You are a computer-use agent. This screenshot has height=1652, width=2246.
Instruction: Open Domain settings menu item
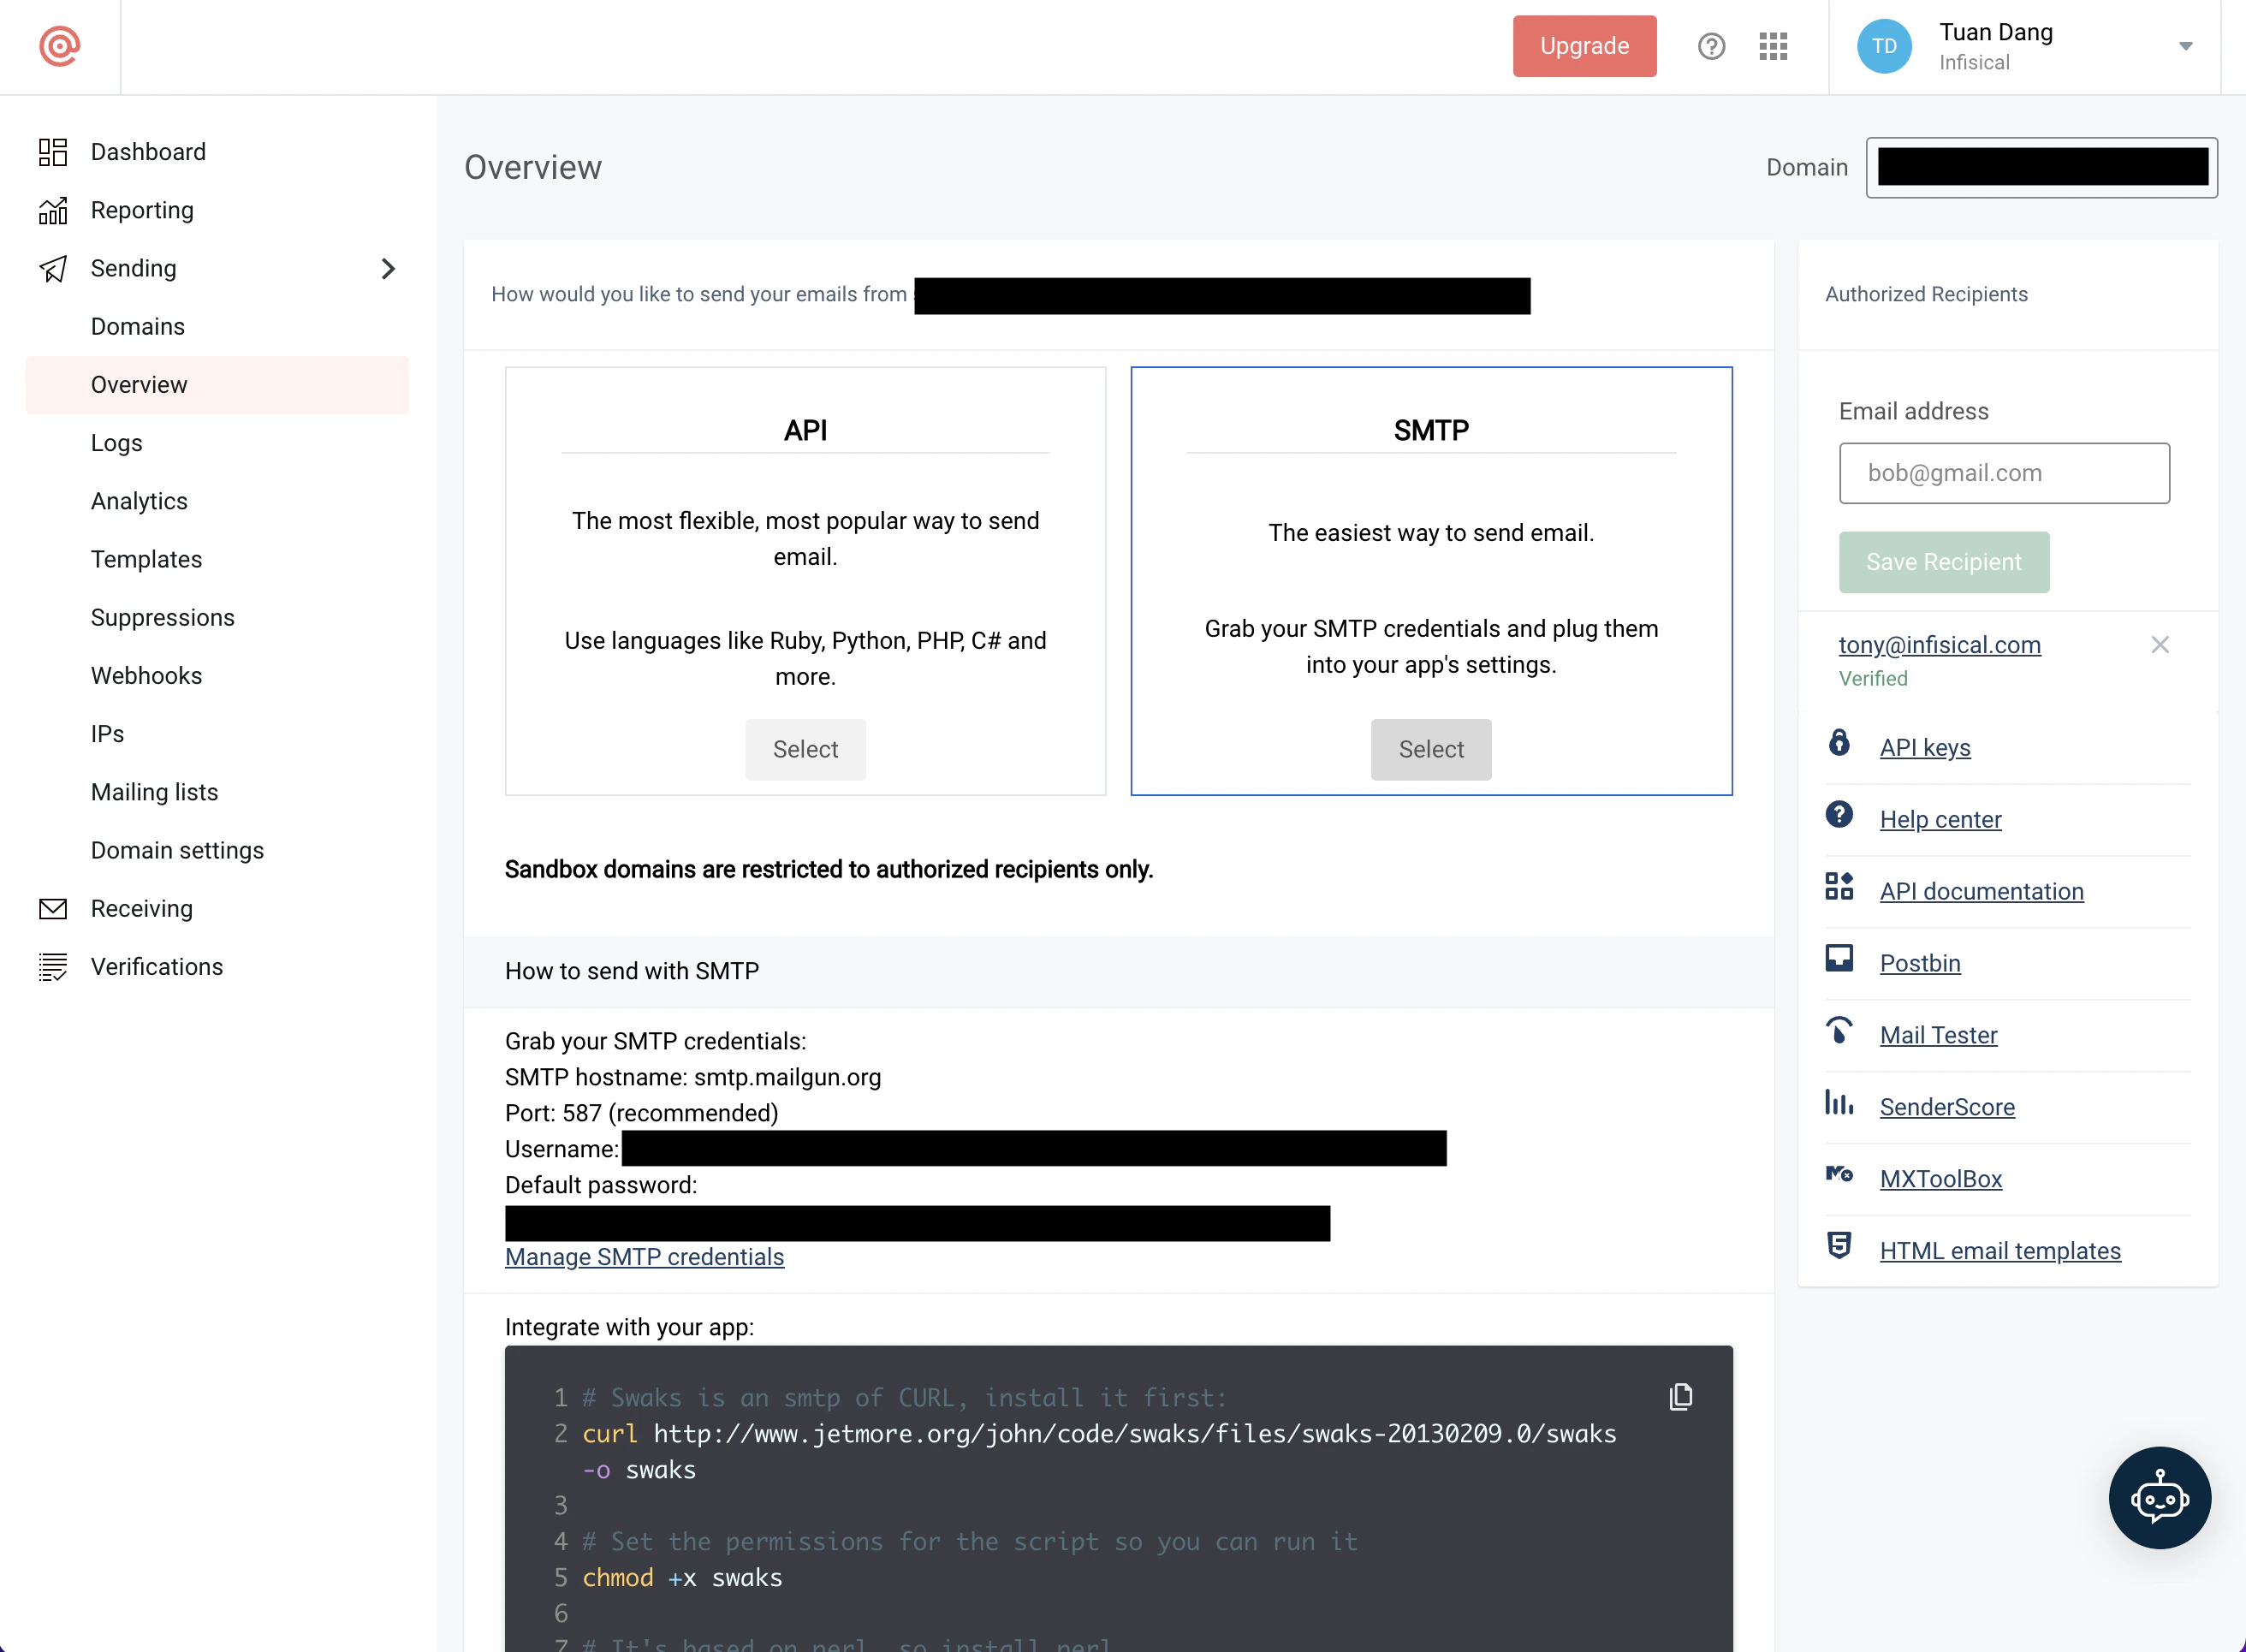pos(178,850)
